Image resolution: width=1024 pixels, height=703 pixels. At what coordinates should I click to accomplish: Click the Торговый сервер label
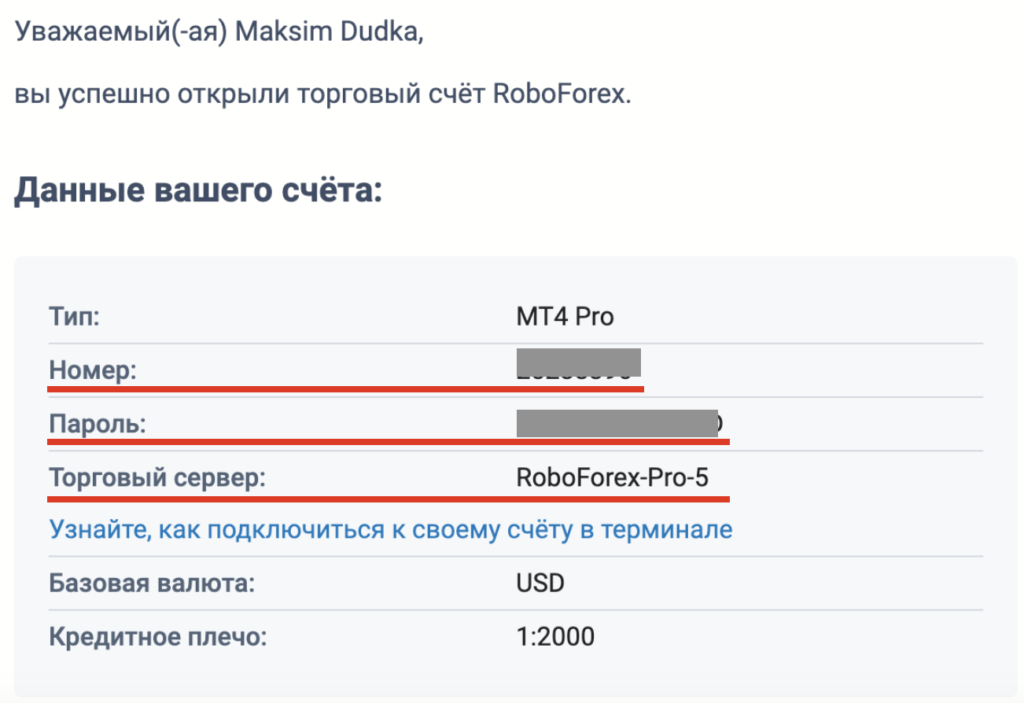157,478
